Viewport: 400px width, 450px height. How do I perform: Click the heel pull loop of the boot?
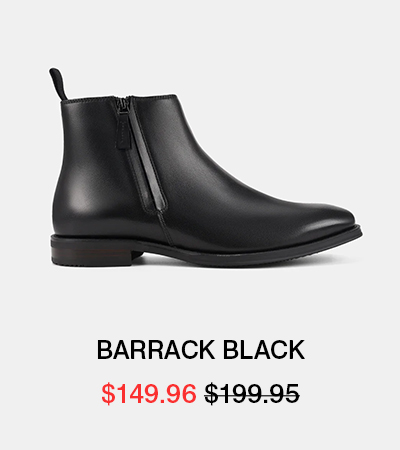58,83
